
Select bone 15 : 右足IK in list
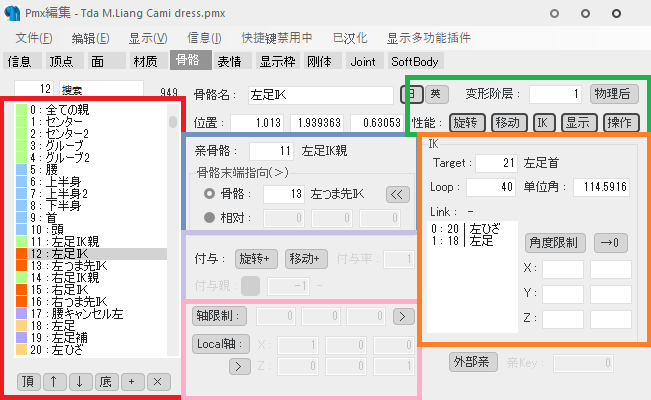click(91, 290)
